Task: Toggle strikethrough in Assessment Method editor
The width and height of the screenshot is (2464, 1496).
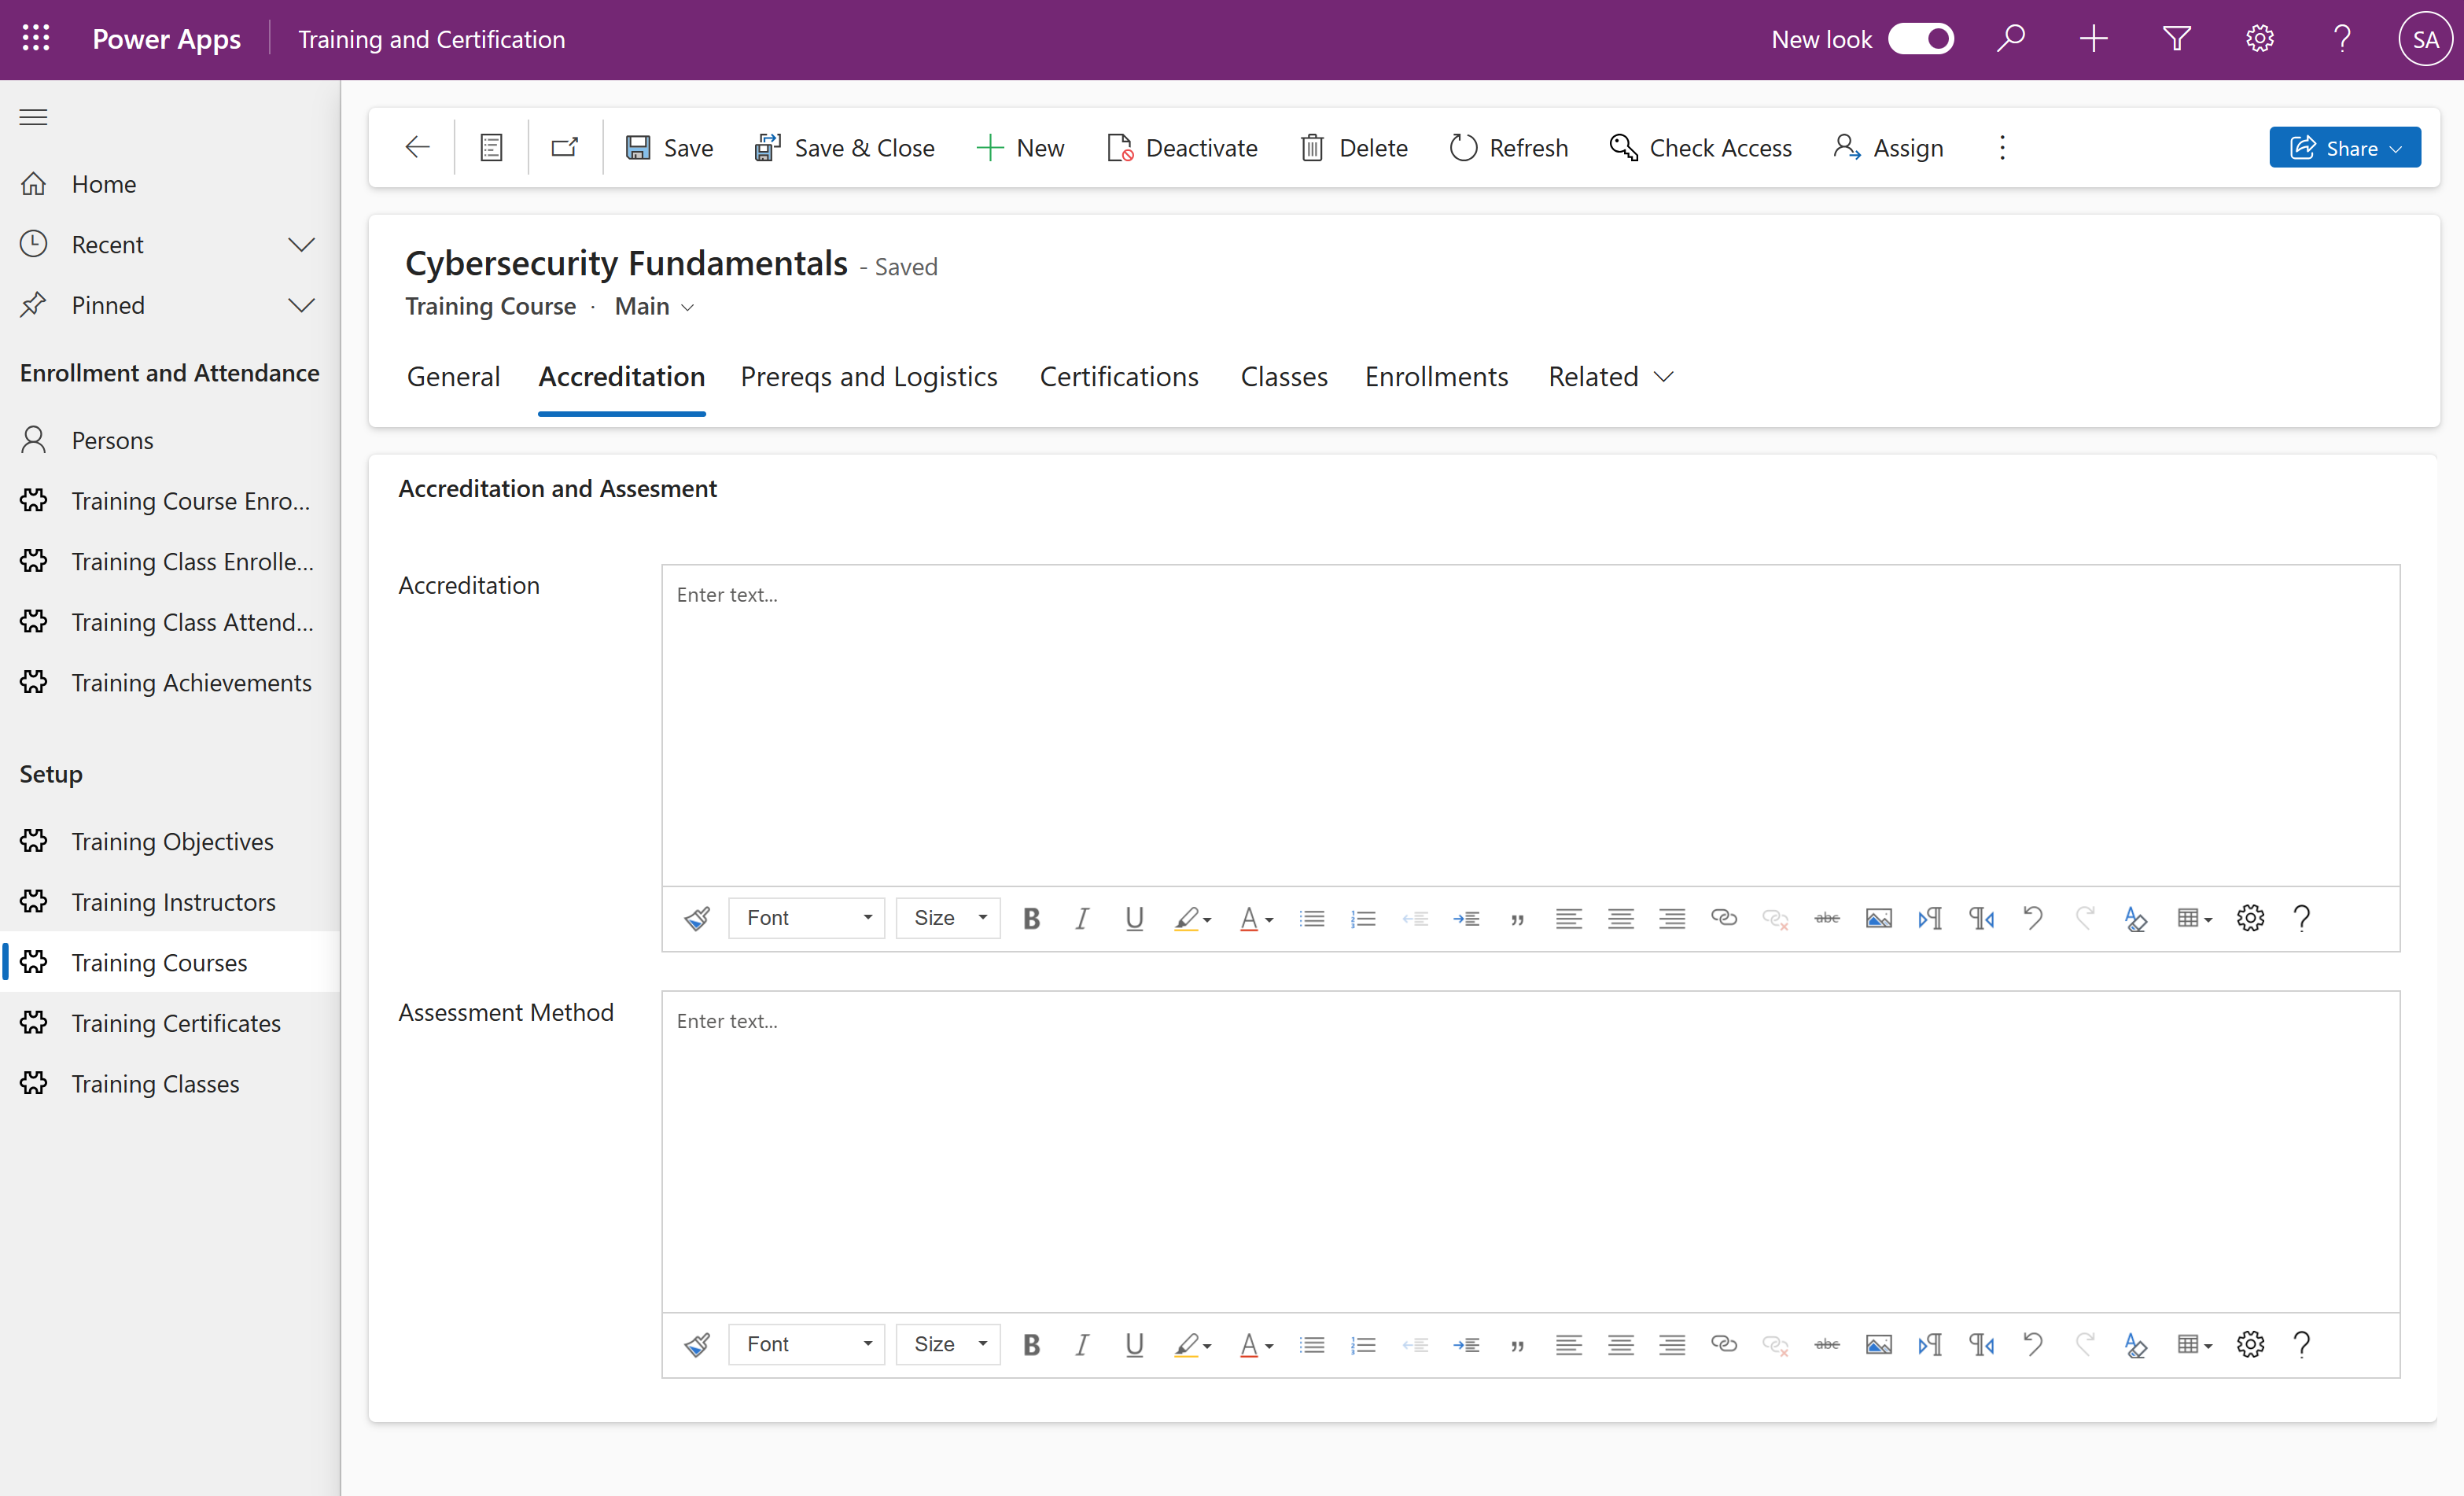Action: (x=1826, y=1344)
